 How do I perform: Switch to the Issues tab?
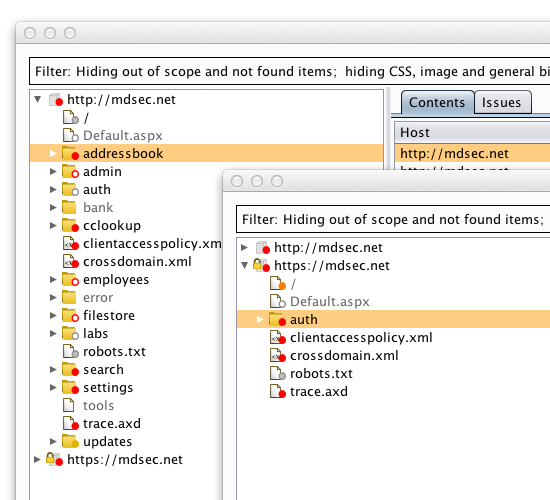point(502,102)
